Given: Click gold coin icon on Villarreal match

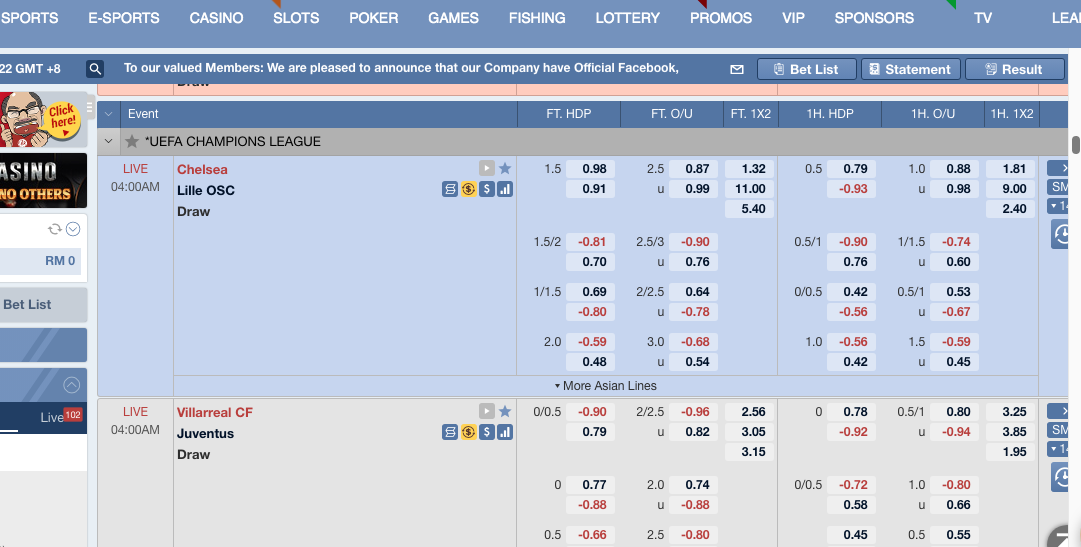Looking at the screenshot, I should click(x=468, y=432).
